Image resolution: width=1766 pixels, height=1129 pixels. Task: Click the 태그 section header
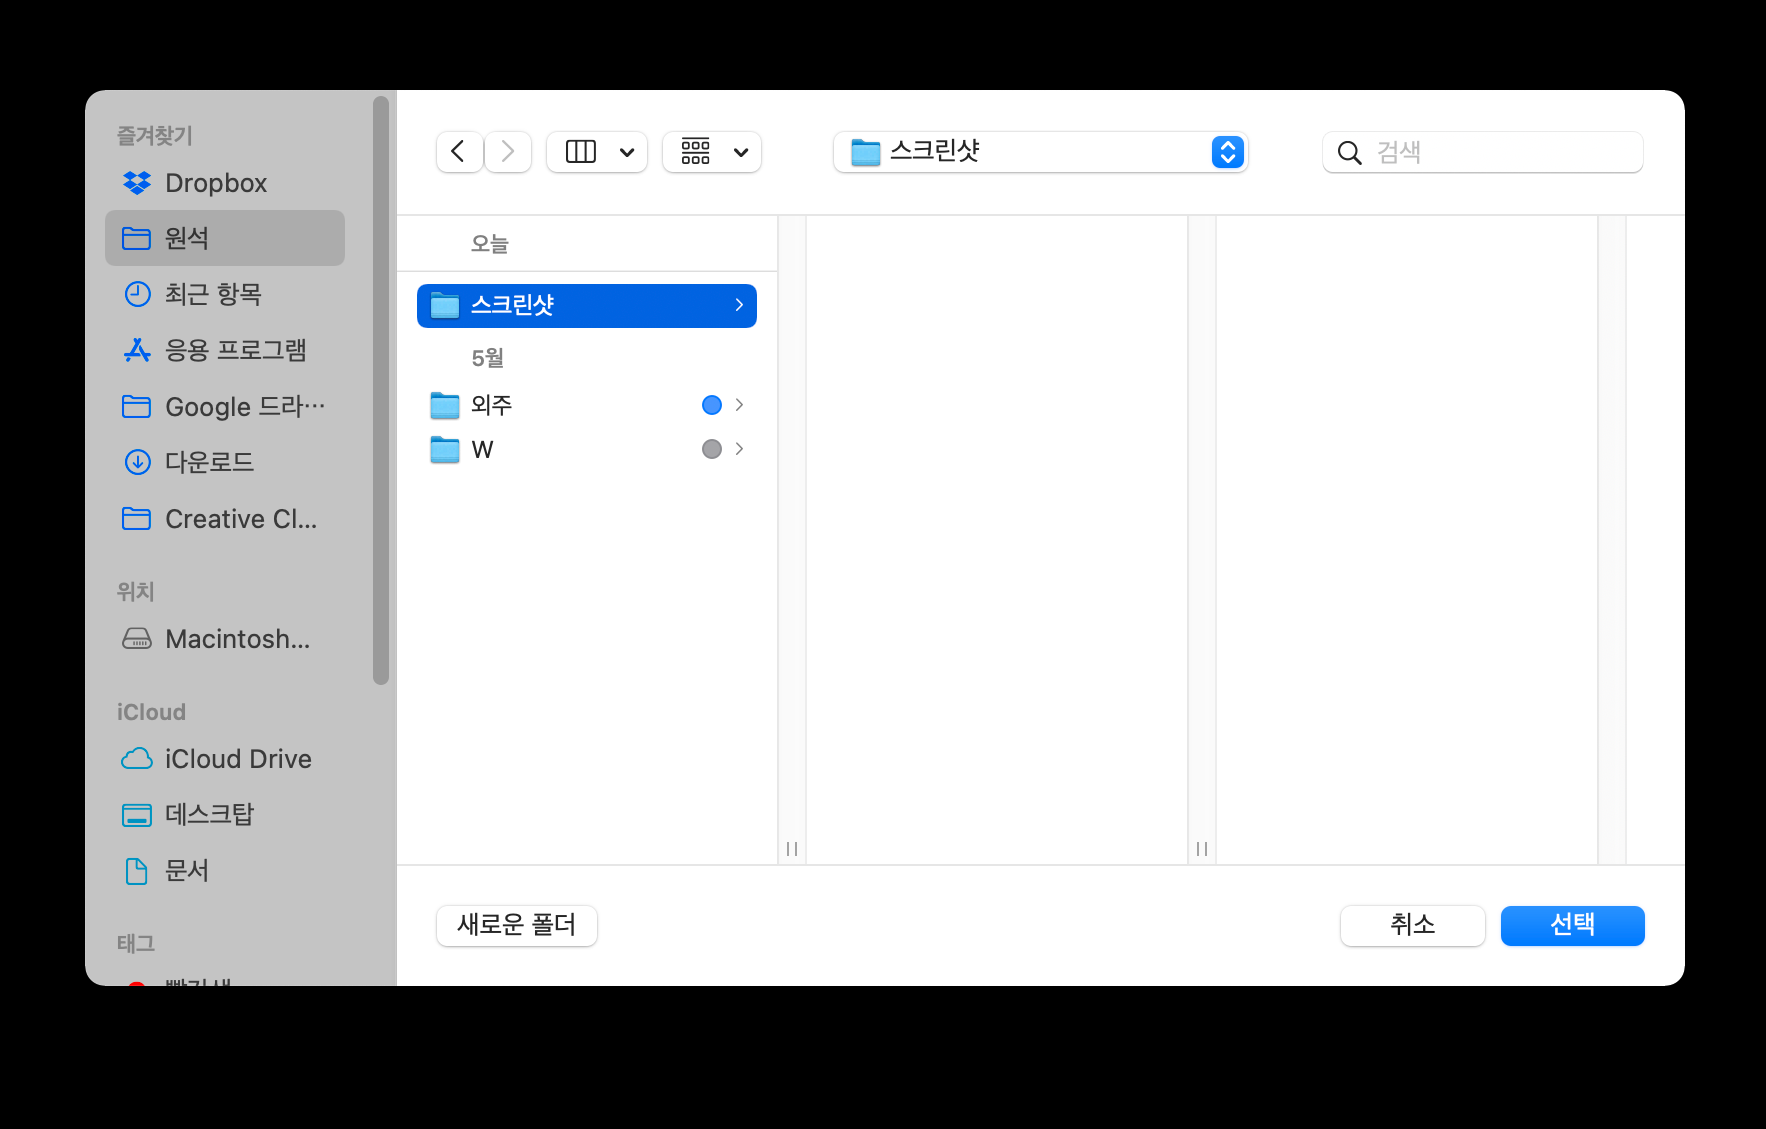(136, 943)
